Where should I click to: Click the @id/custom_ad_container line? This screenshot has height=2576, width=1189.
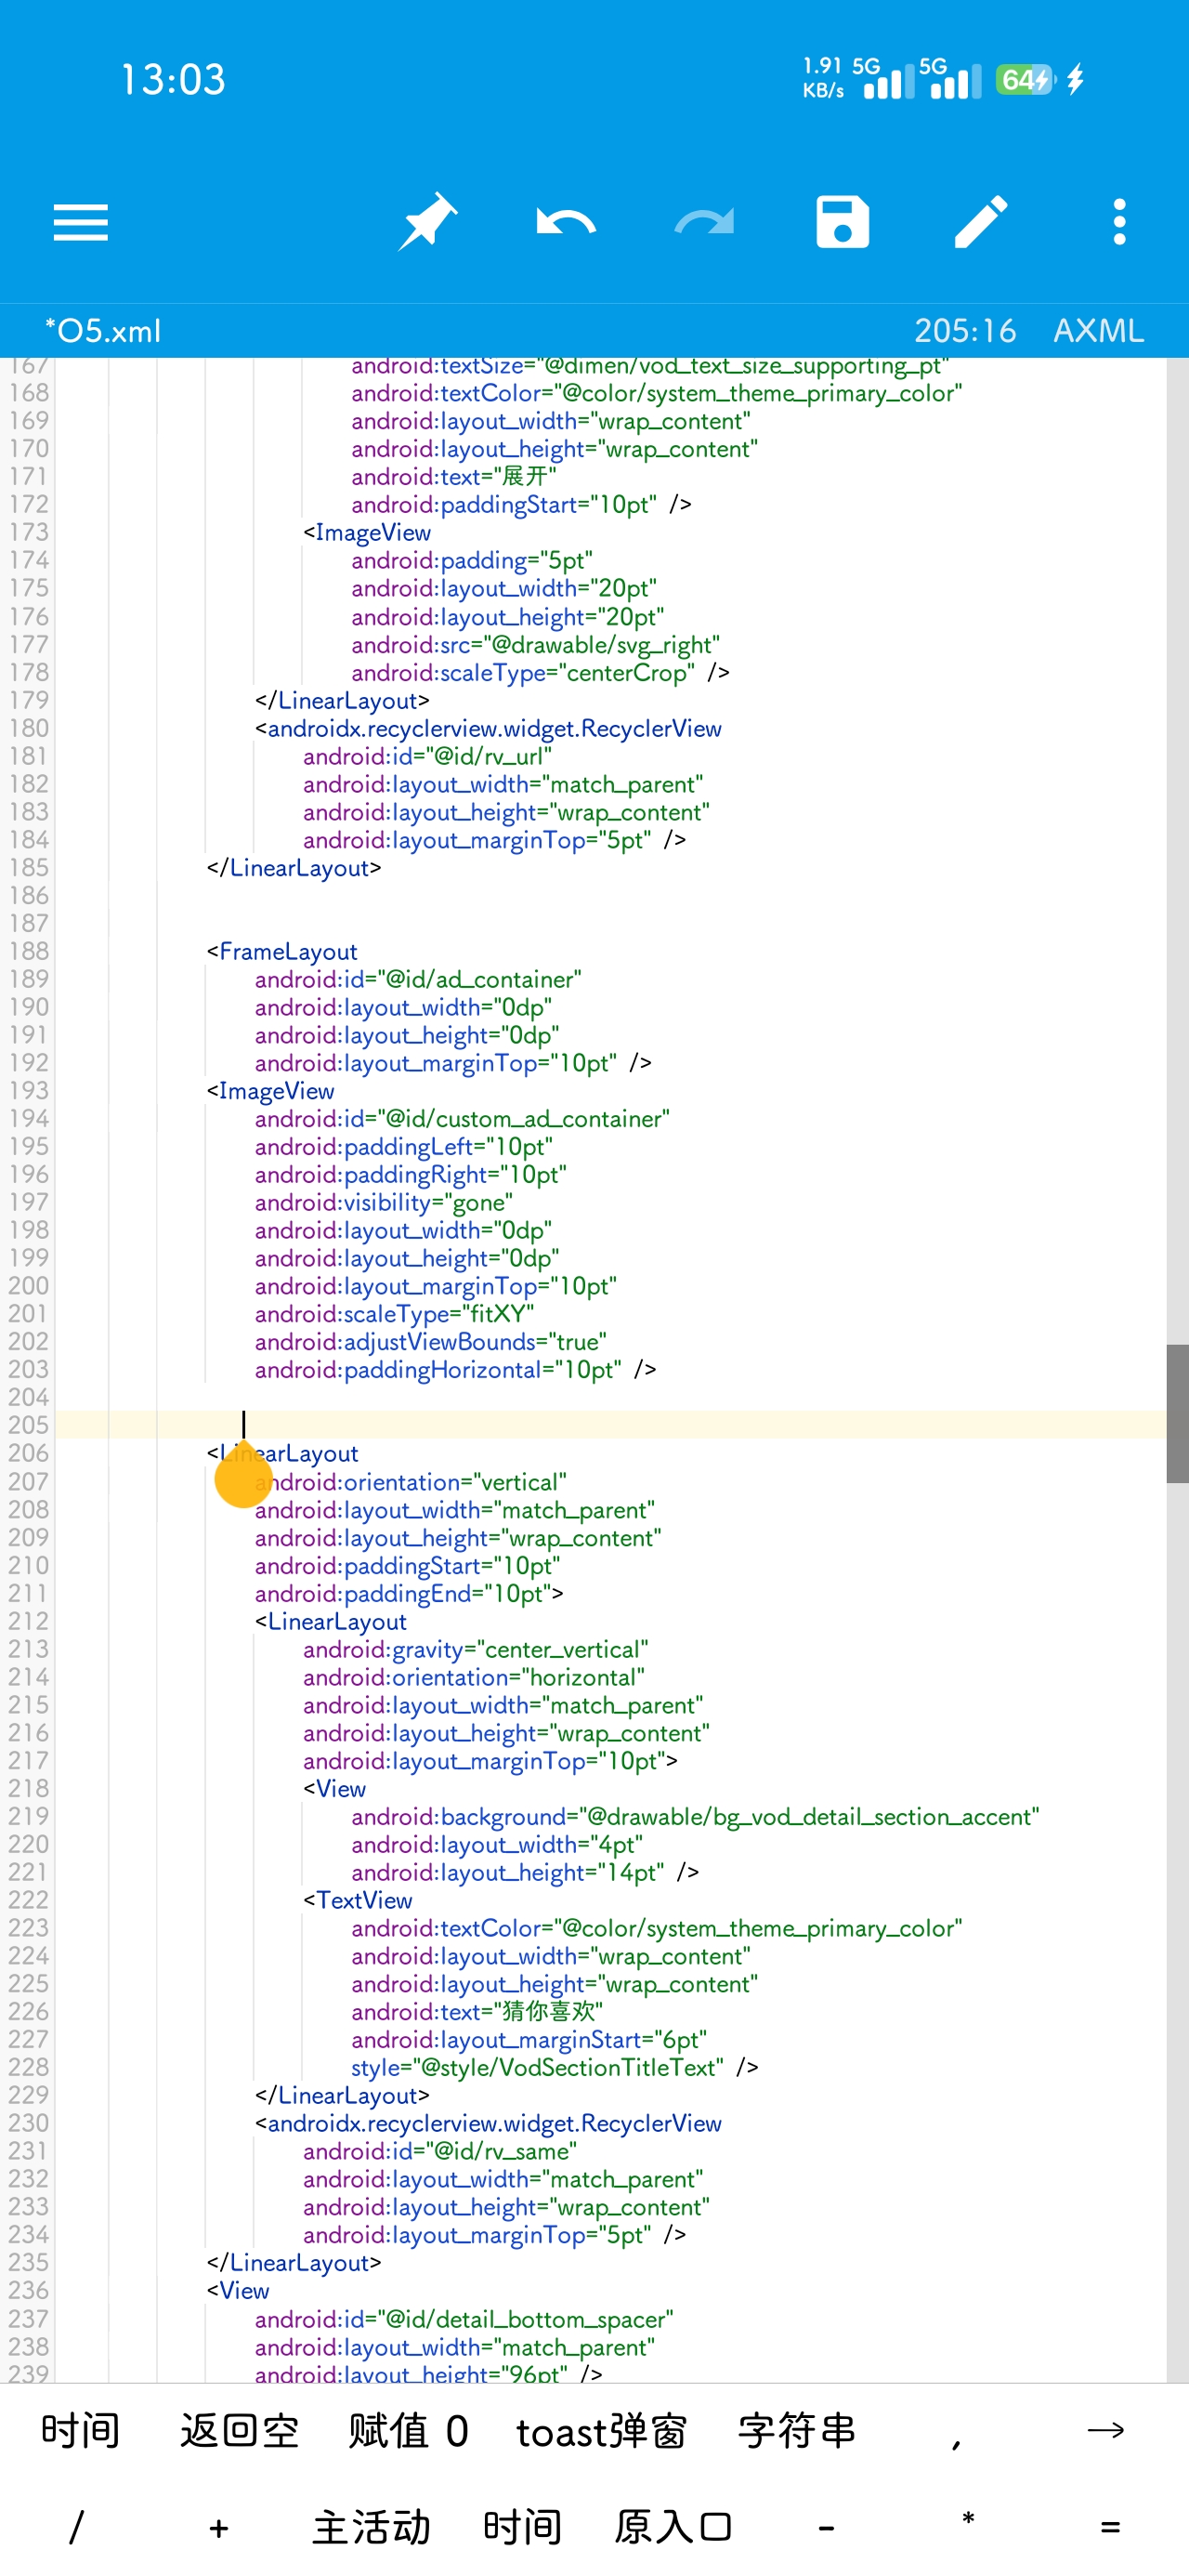point(462,1119)
